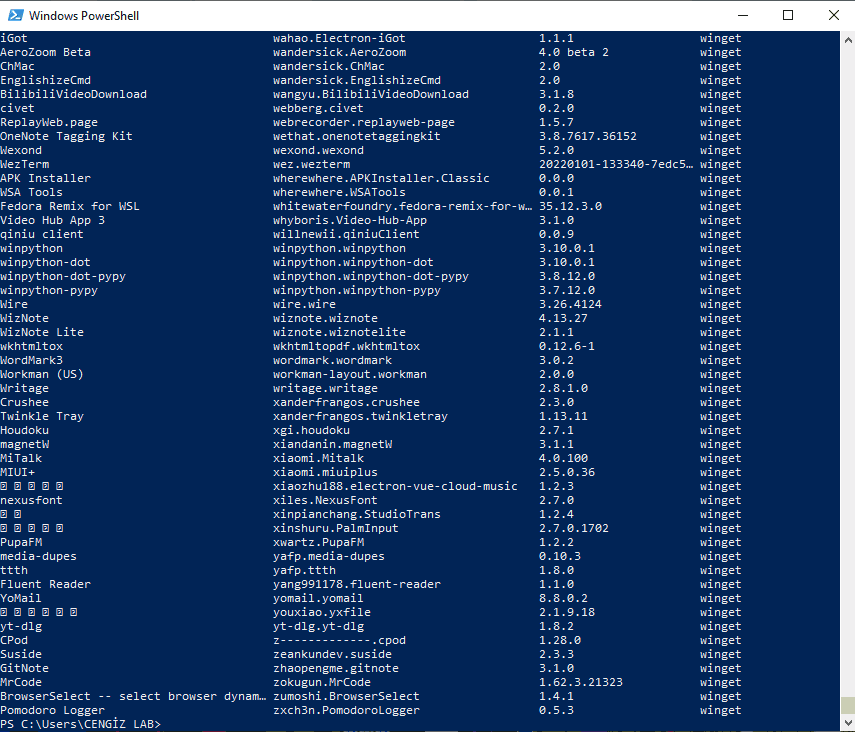The image size is (855, 732).
Task: Click the prompt line PS C:\Users\CENGİZ LAB>
Action: pyautogui.click(x=81, y=724)
